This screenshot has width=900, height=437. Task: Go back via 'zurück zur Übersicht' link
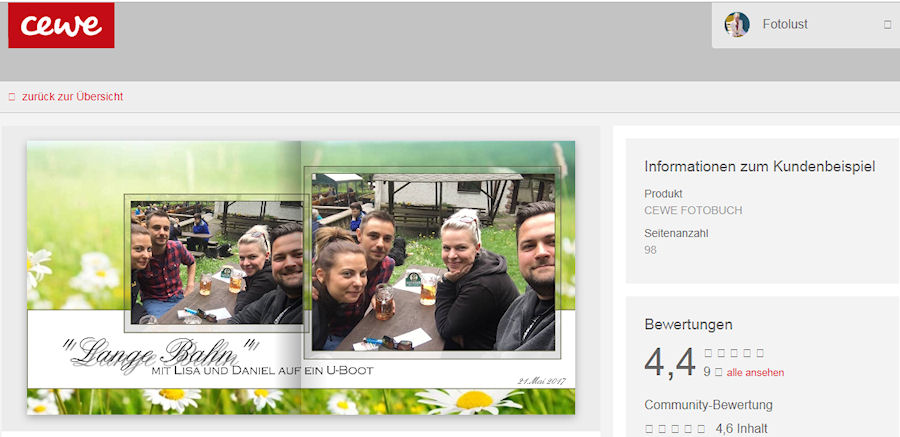pos(72,97)
